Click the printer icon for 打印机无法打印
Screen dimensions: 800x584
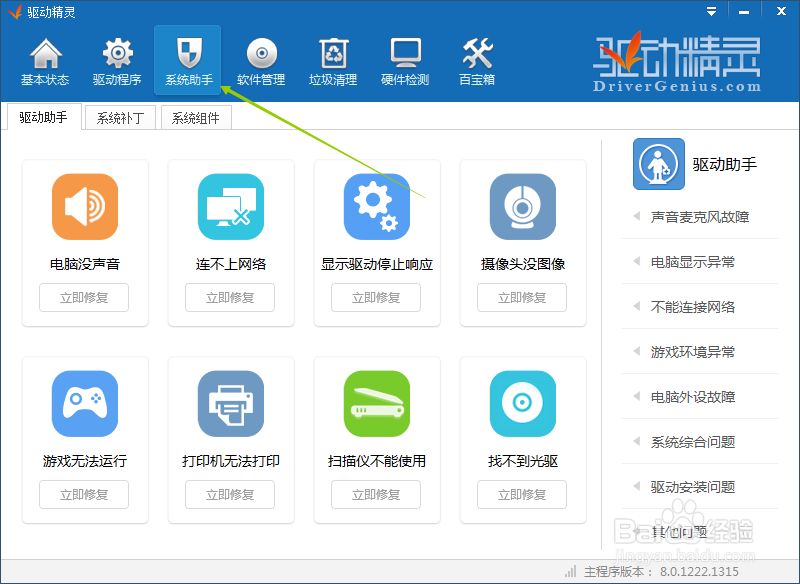229,403
